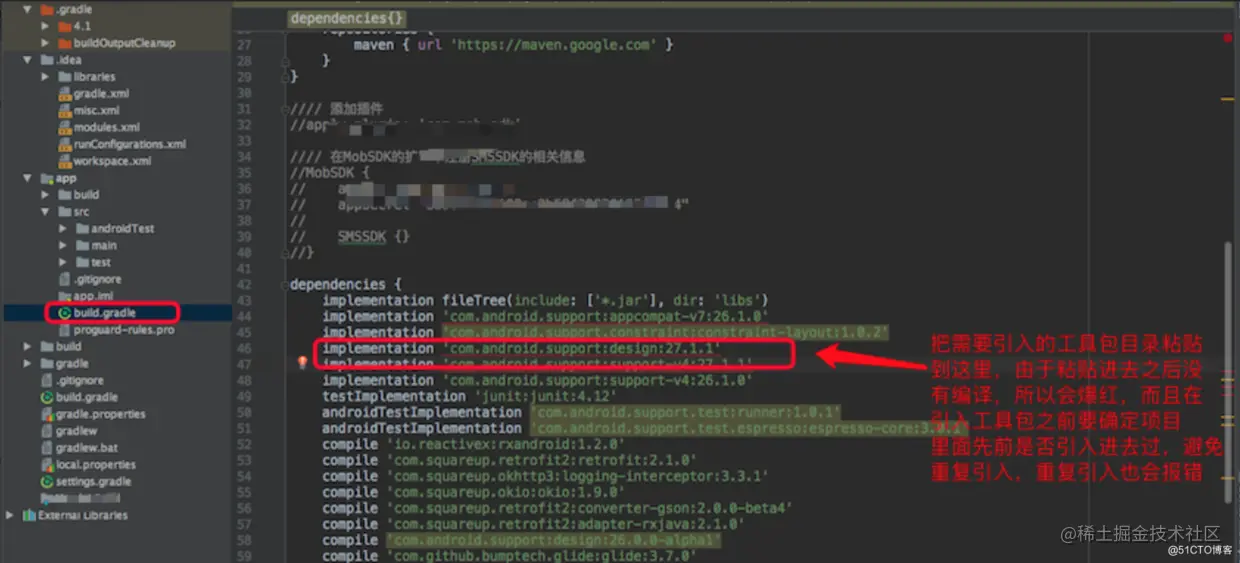The height and width of the screenshot is (563, 1240).
Task: Toggle code fold marker at dependencies line 42
Action: click(x=285, y=285)
